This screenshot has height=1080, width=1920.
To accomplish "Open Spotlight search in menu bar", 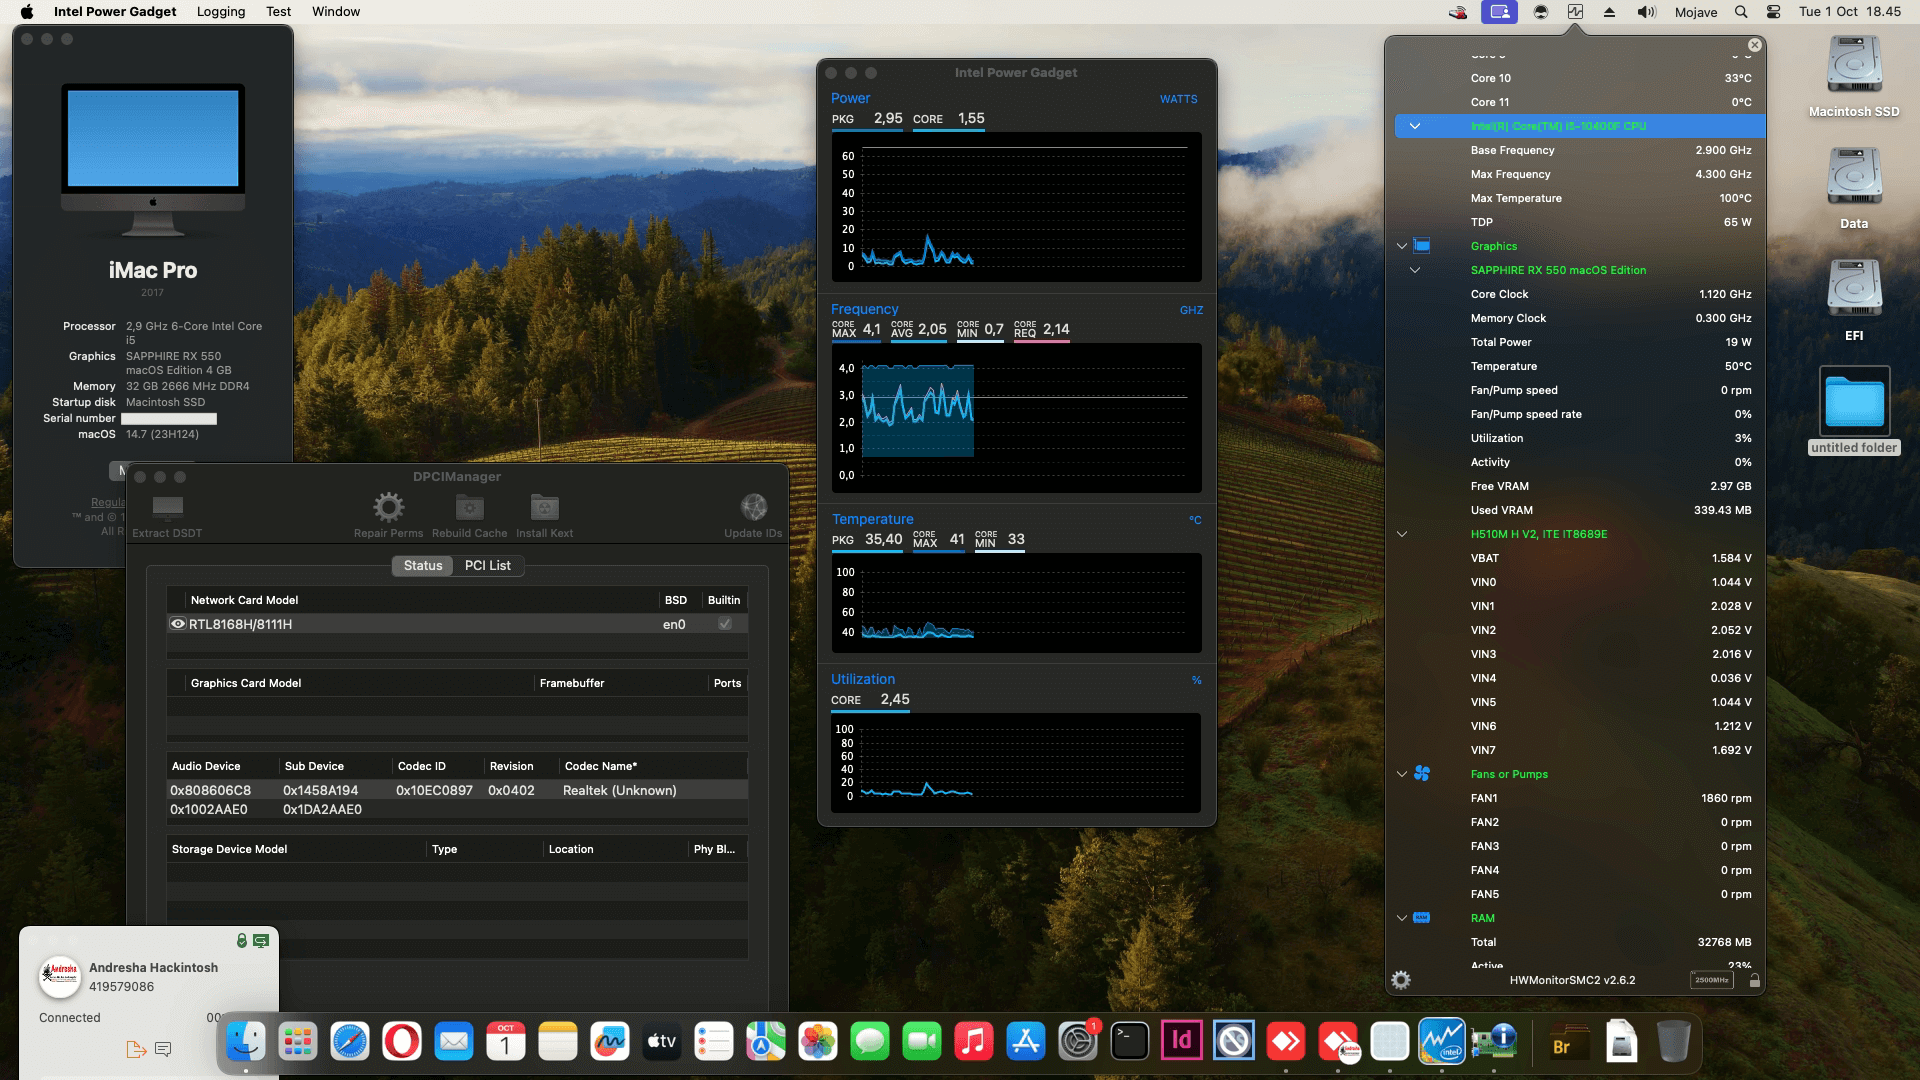I will coord(1741,12).
